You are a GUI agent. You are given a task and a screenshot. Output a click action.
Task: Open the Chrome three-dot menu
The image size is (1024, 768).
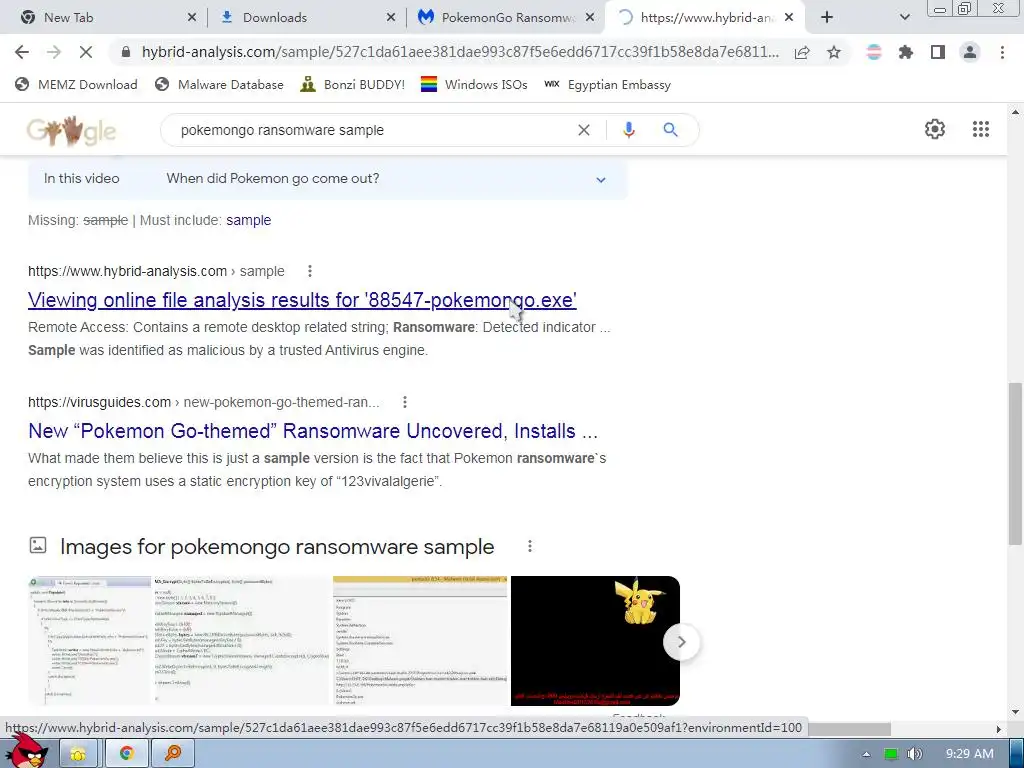tap(1002, 52)
